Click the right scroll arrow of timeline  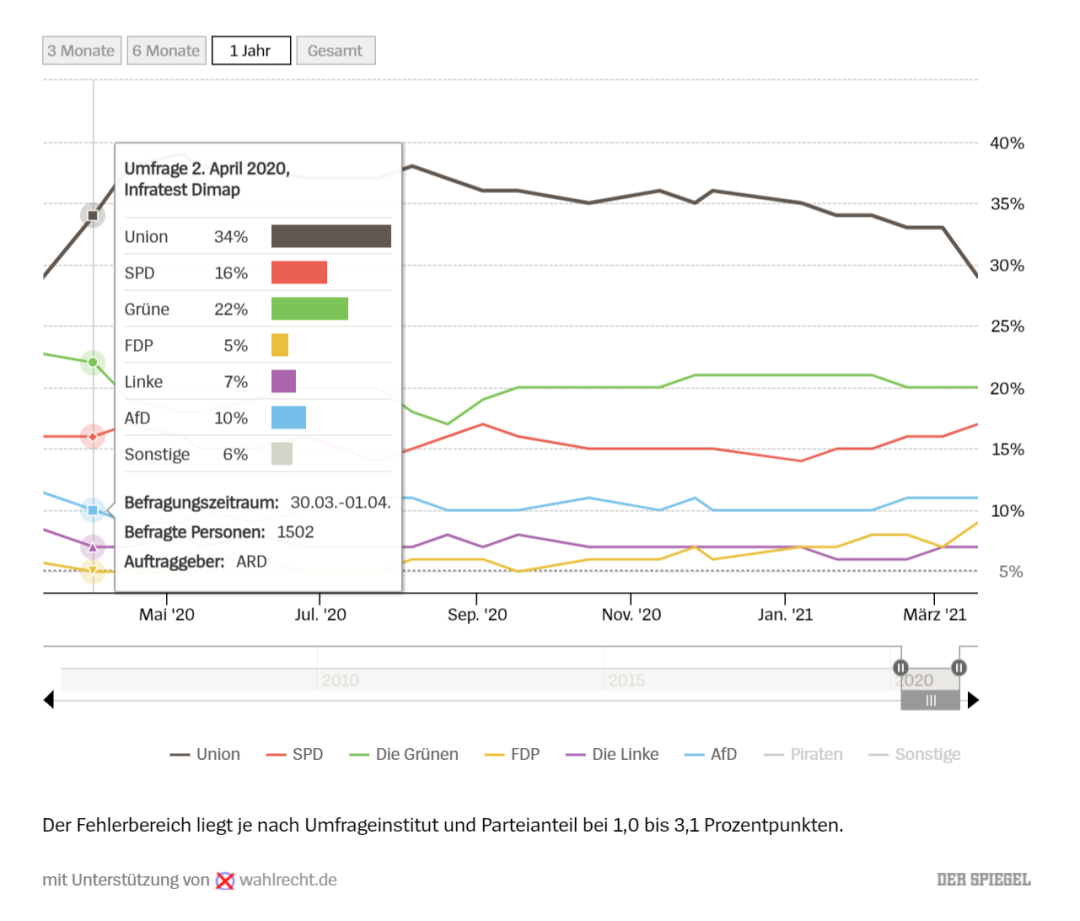coord(973,700)
